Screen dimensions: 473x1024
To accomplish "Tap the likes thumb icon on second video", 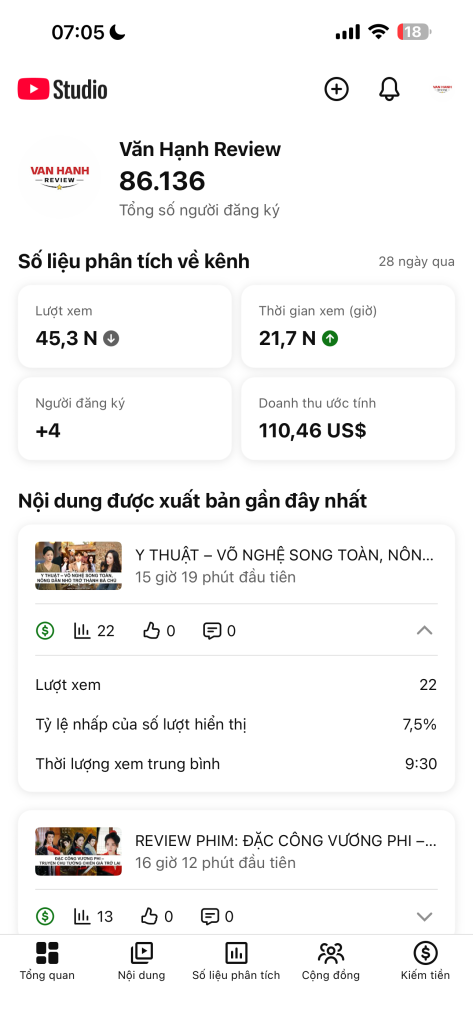I will point(150,916).
